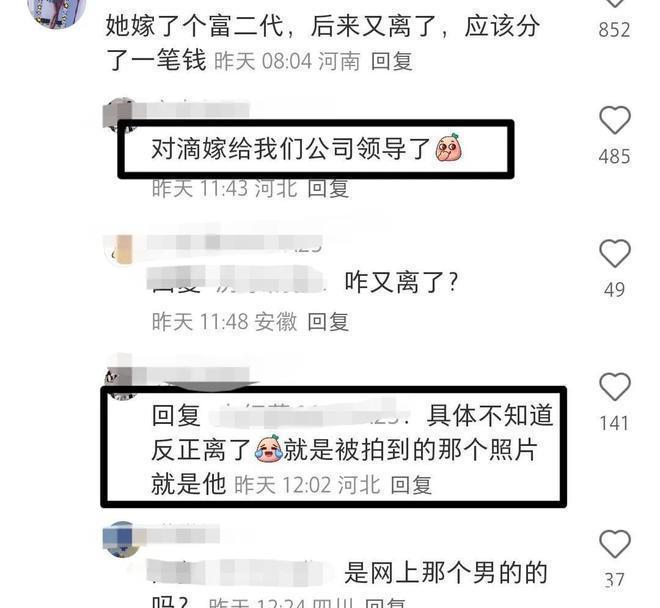
Task: Tap the 485 like count number
Action: 614,156
